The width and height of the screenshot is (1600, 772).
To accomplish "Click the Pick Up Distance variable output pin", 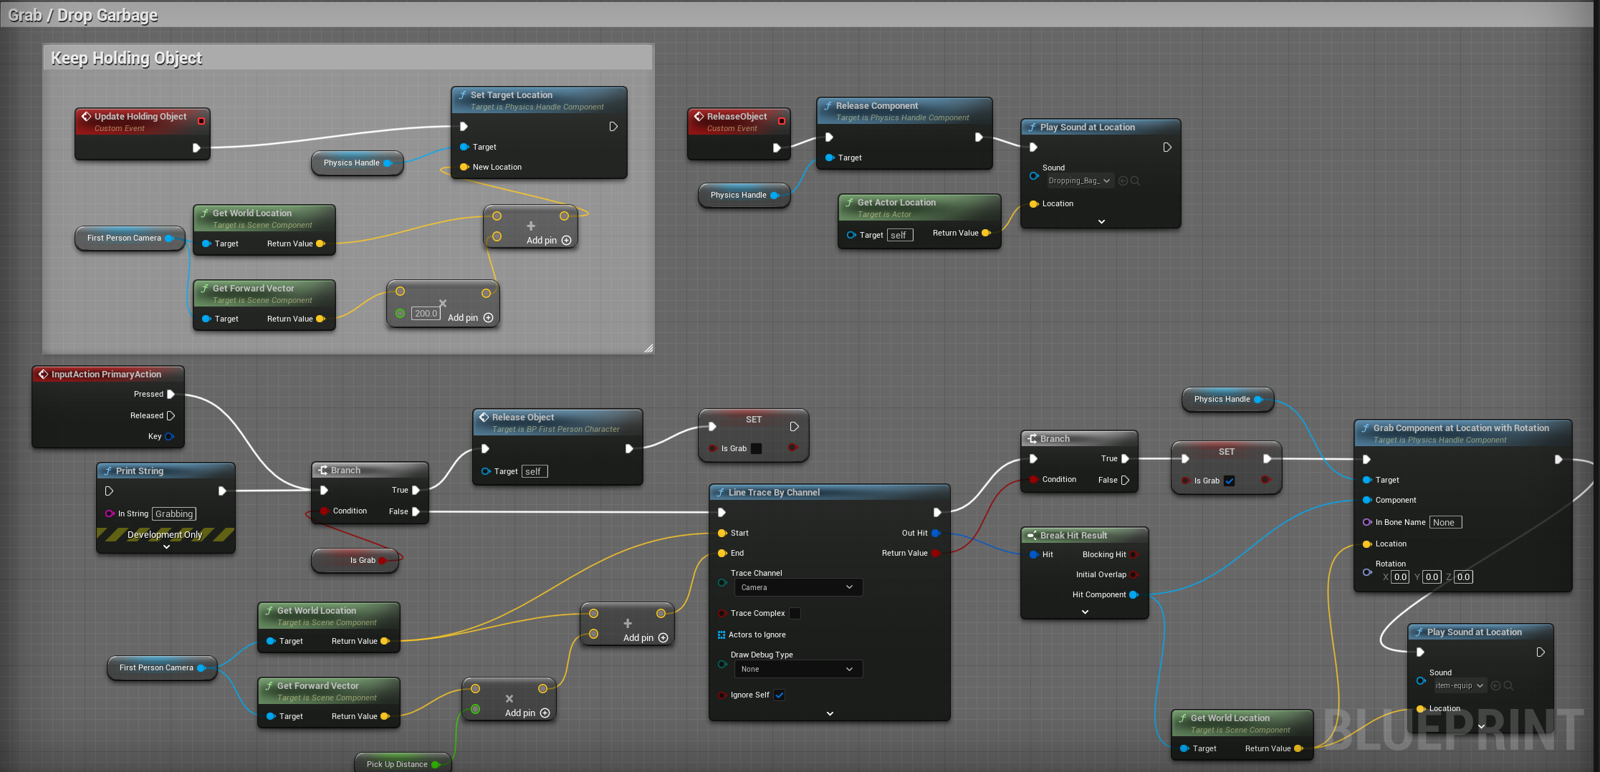I will pyautogui.click(x=436, y=765).
